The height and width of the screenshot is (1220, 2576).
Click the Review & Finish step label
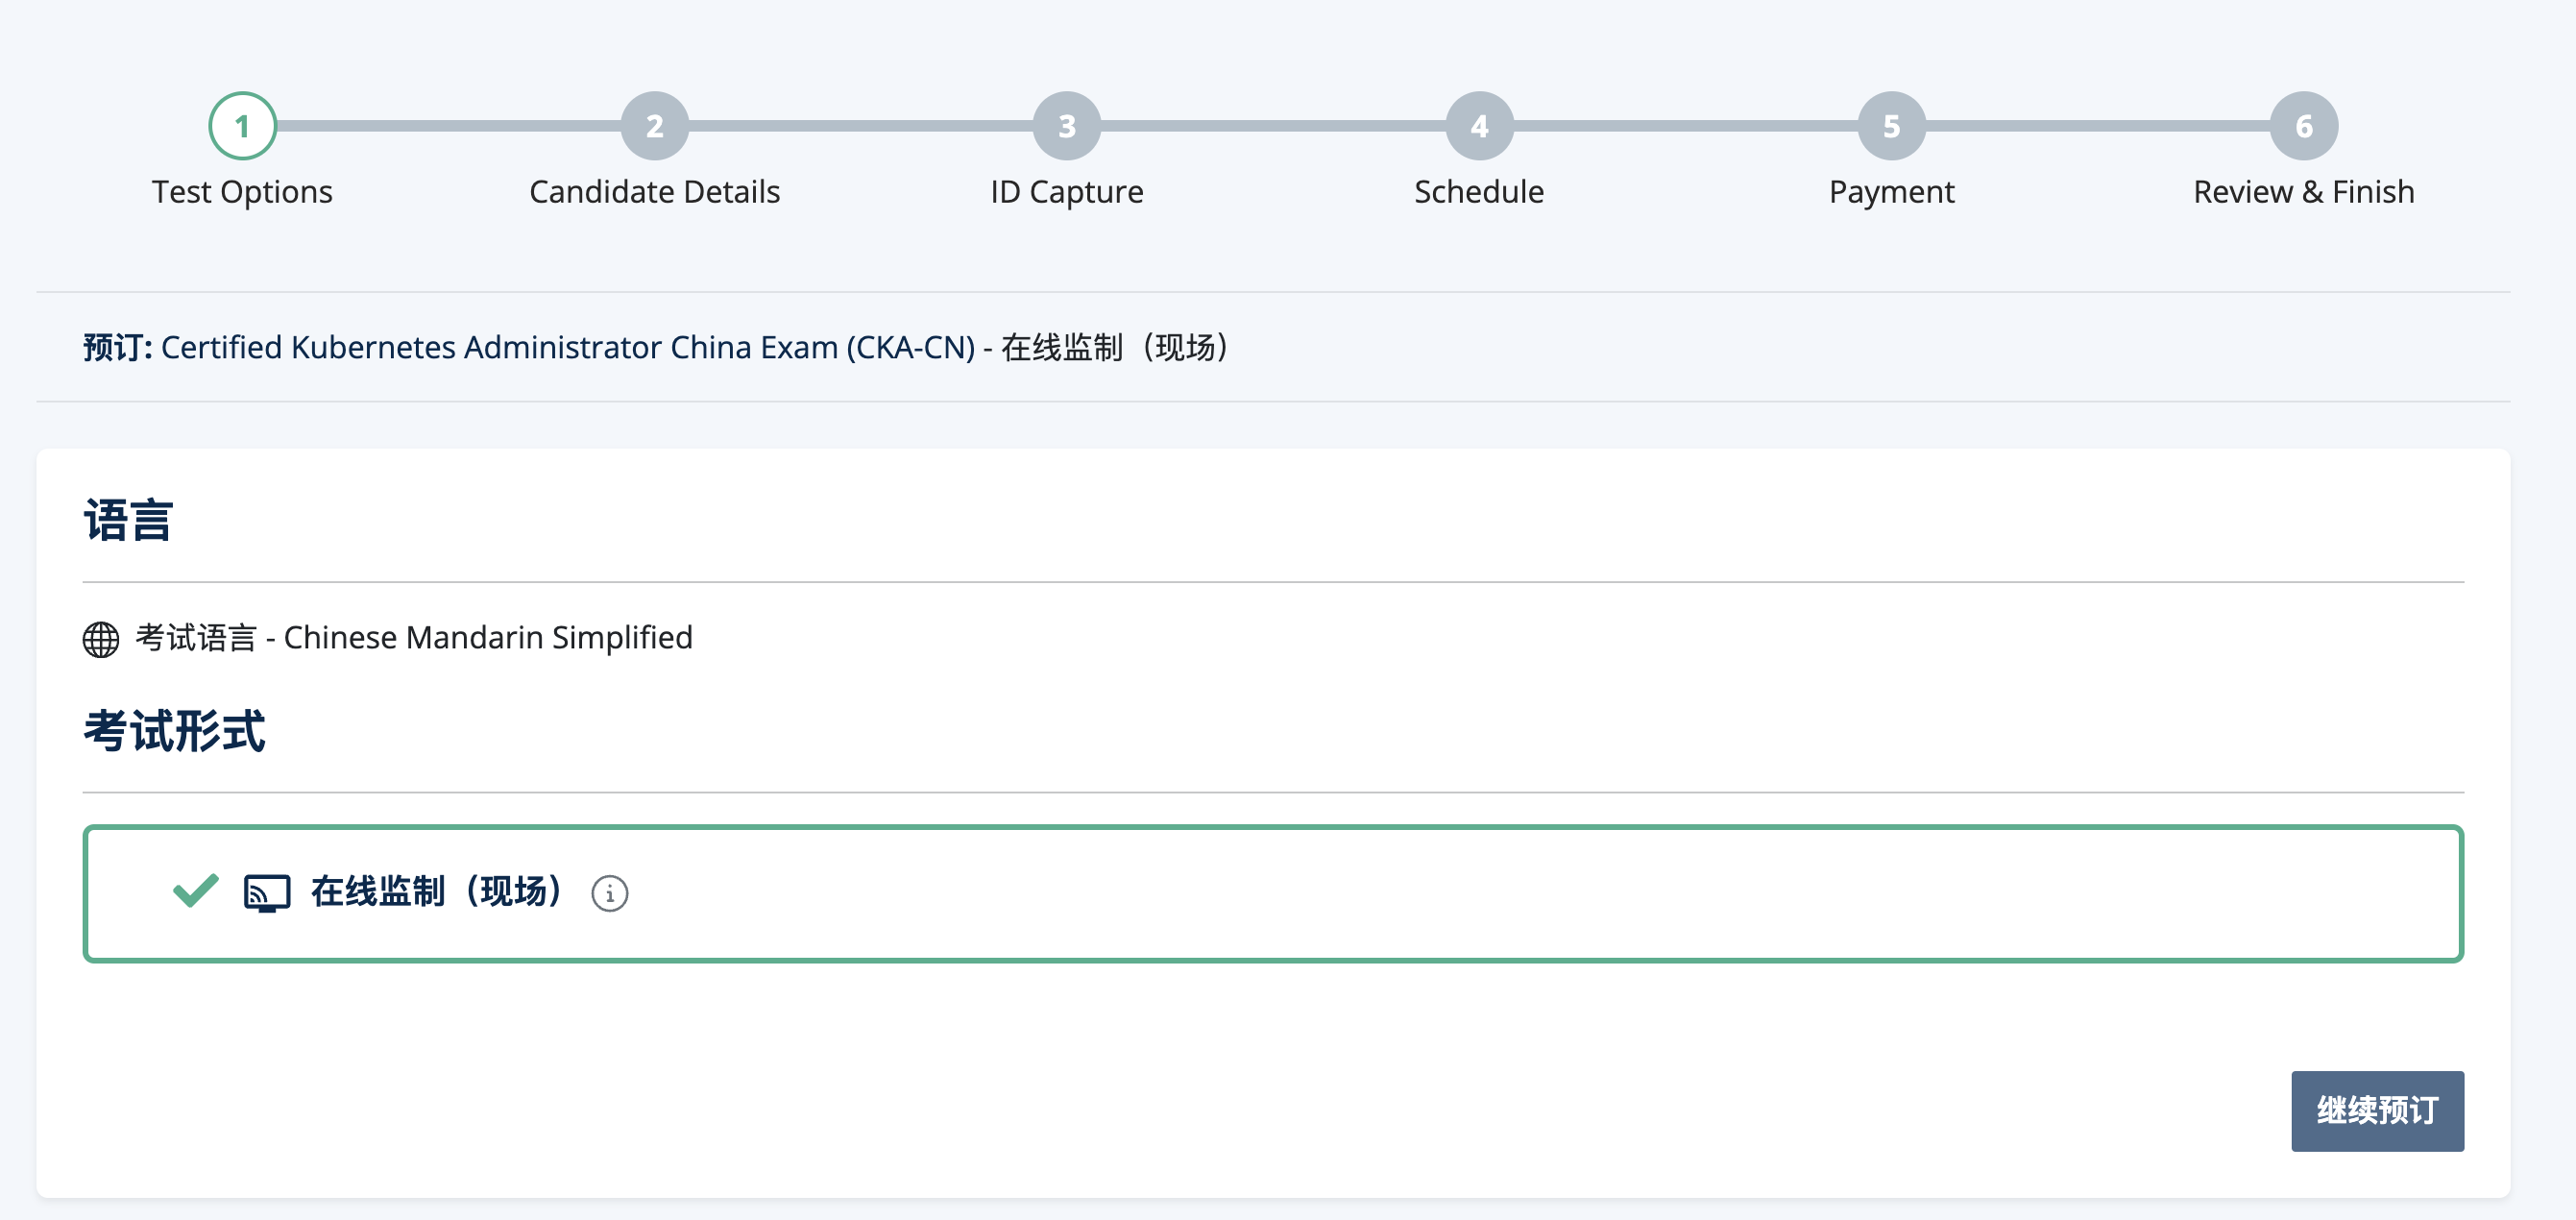coord(2304,192)
